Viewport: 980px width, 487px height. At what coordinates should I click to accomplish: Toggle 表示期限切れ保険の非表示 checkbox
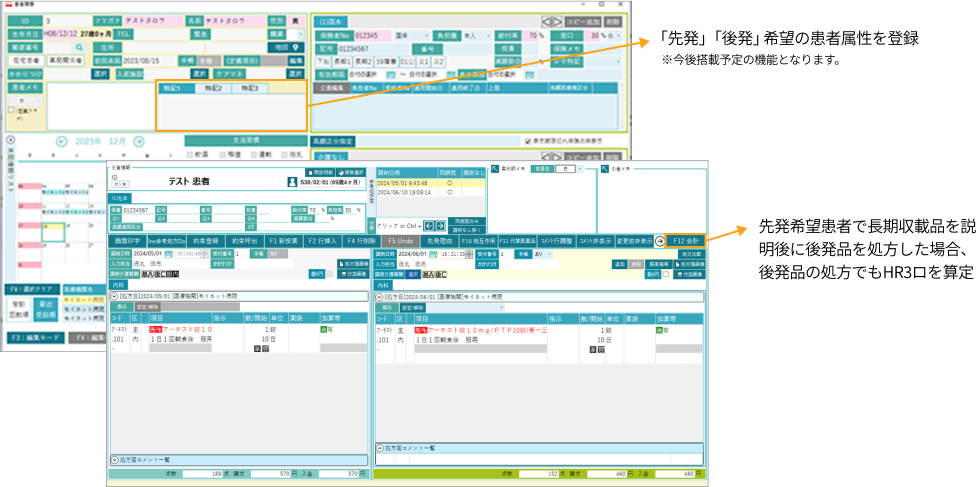click(x=529, y=141)
